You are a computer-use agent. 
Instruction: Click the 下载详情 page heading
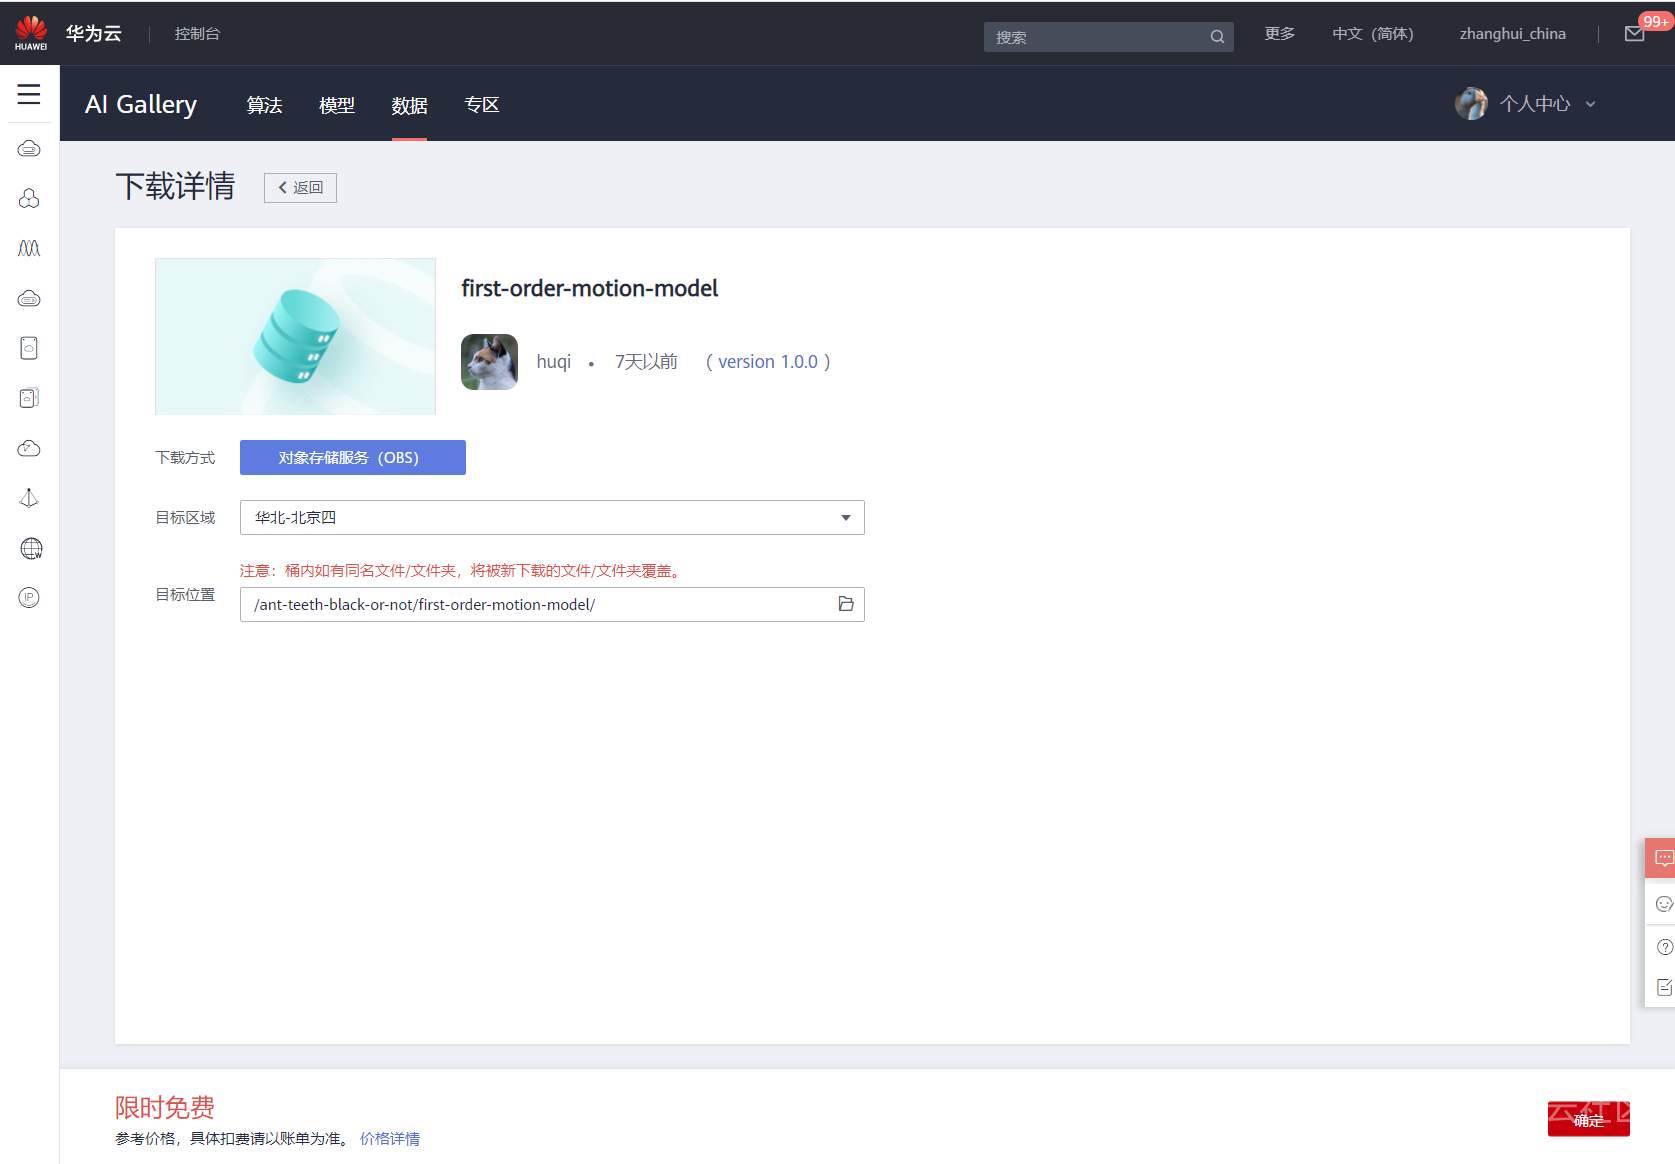click(x=175, y=186)
